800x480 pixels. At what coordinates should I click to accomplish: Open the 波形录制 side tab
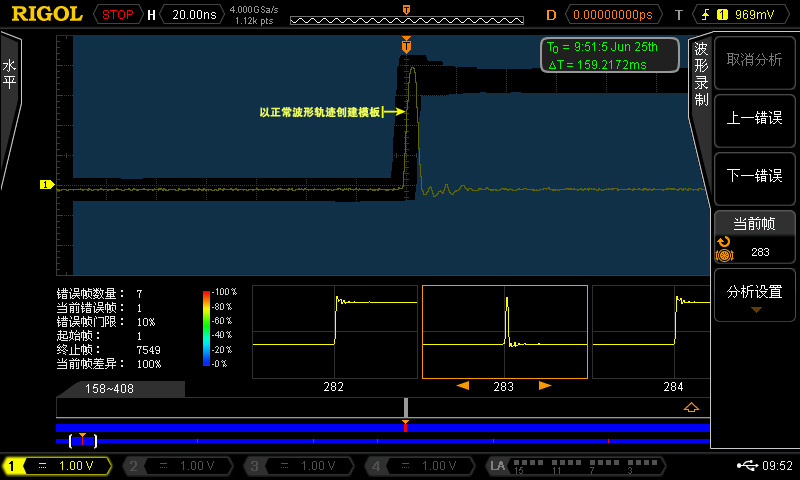tap(701, 75)
